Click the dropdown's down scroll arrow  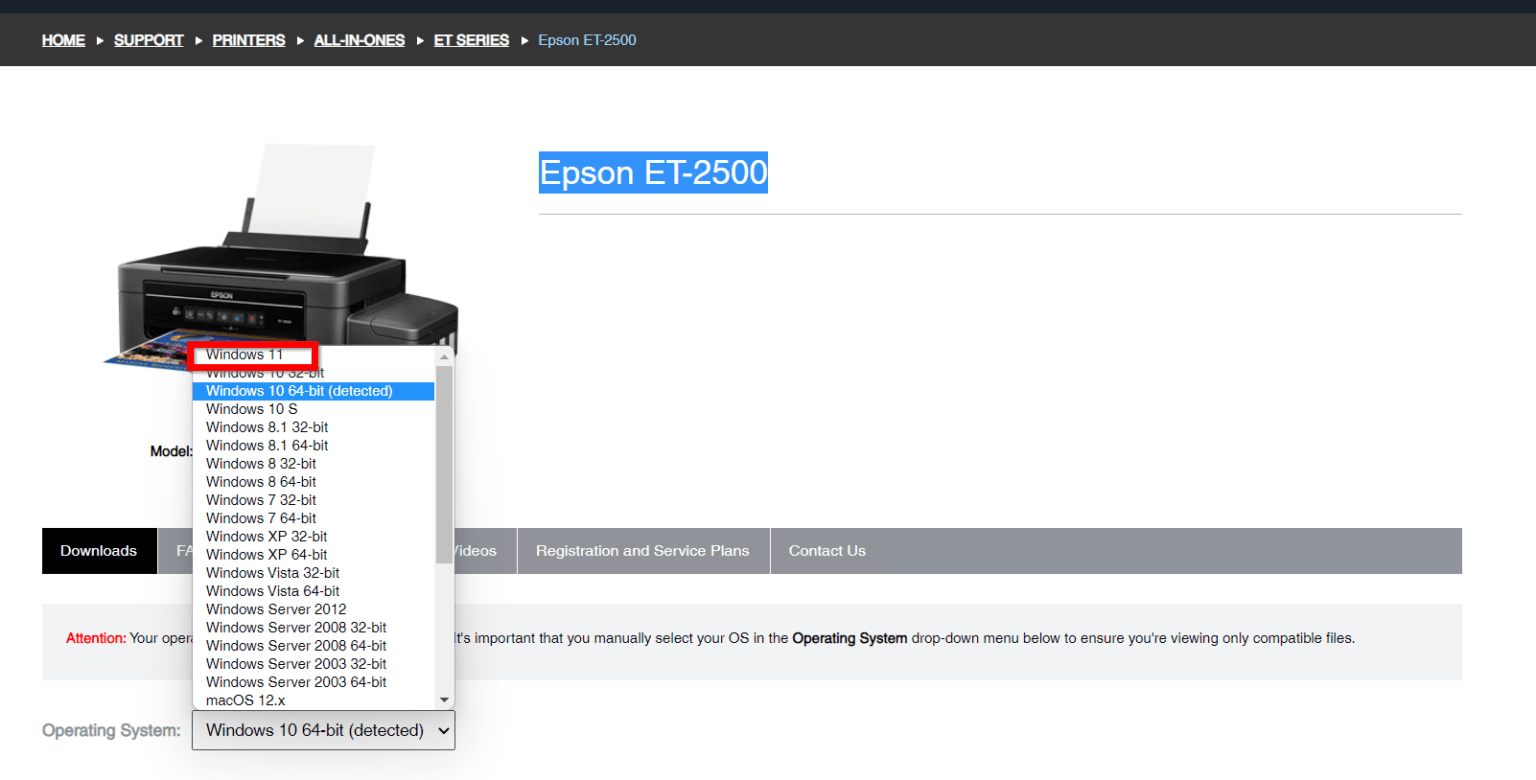click(444, 698)
